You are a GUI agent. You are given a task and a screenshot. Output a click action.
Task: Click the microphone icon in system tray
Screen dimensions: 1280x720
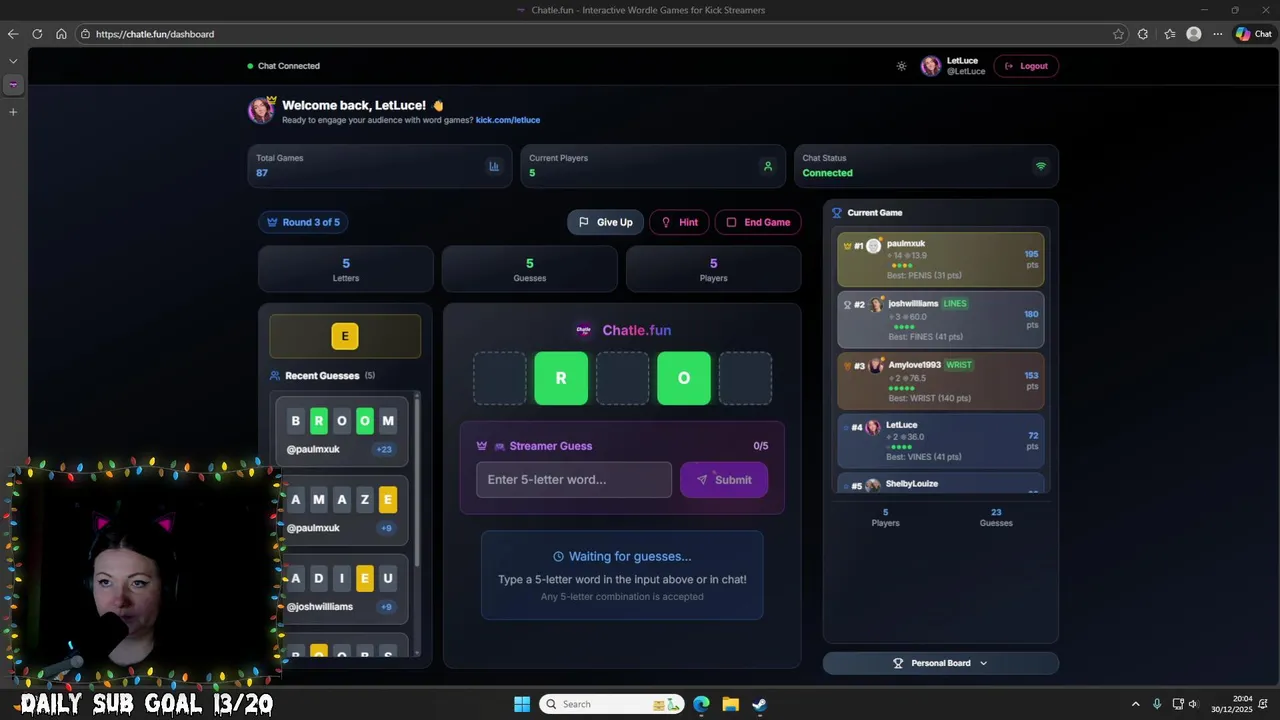point(1157,704)
